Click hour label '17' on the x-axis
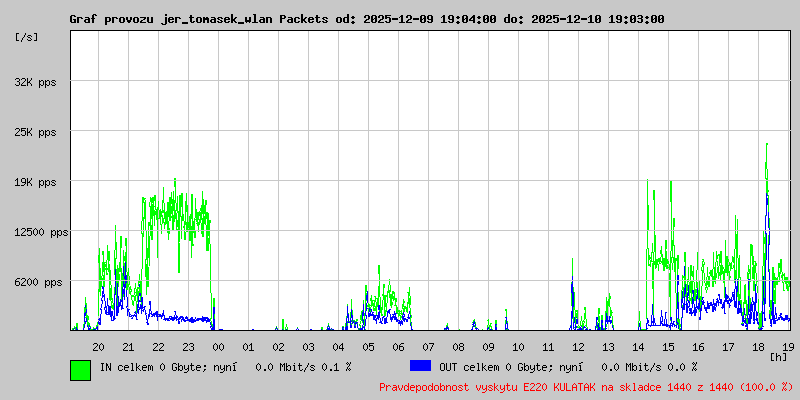 coord(729,347)
